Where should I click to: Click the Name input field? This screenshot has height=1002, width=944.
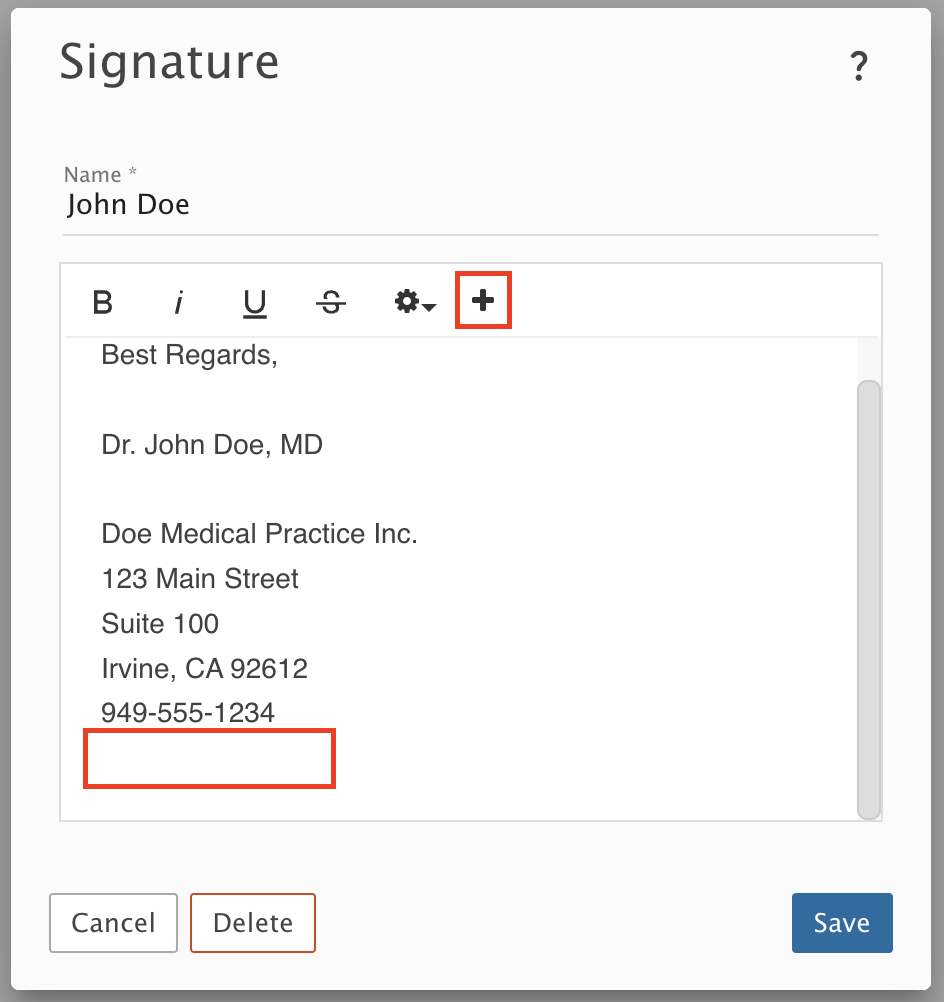coord(471,204)
